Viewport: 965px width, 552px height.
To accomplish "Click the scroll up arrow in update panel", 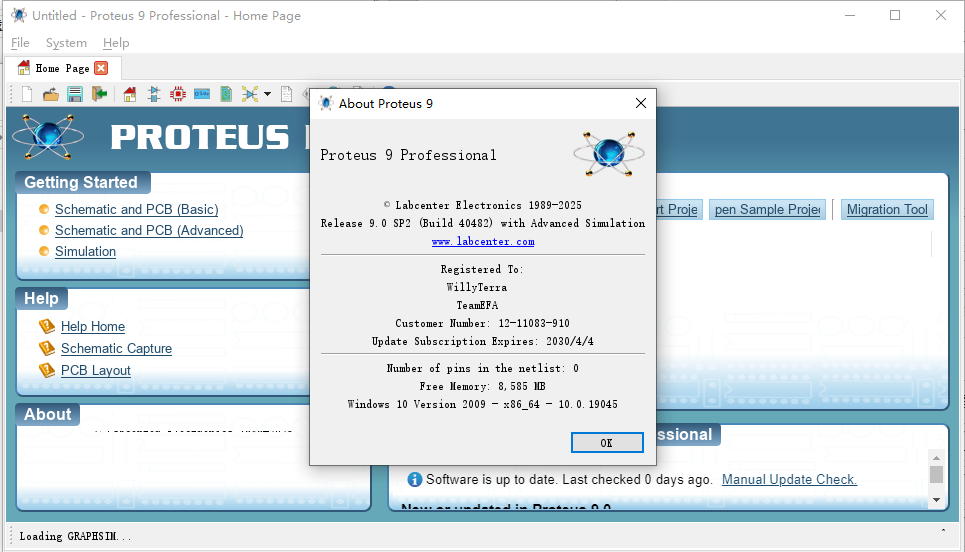I will 936,458.
